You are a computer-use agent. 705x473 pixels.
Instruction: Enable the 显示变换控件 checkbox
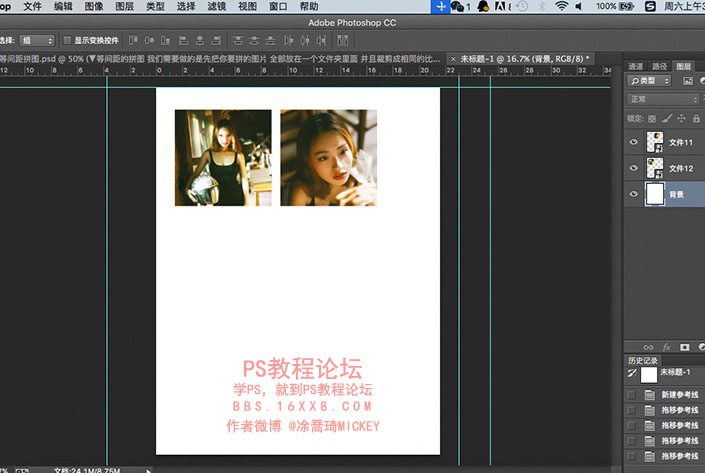[67, 40]
